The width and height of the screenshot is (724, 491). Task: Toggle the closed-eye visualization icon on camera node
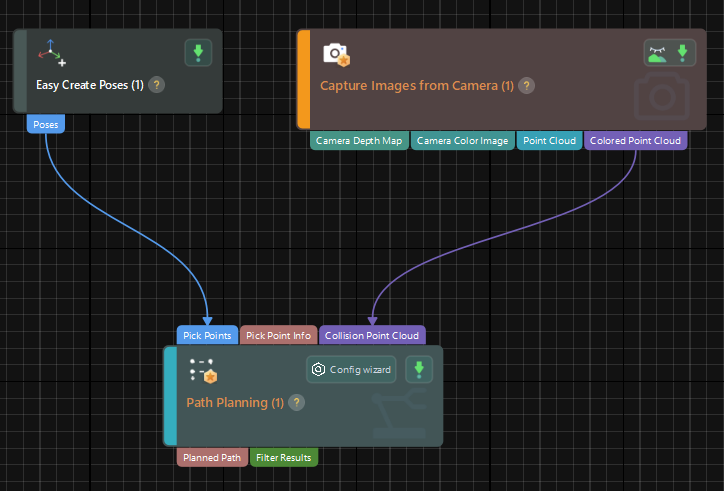pyautogui.click(x=657, y=53)
